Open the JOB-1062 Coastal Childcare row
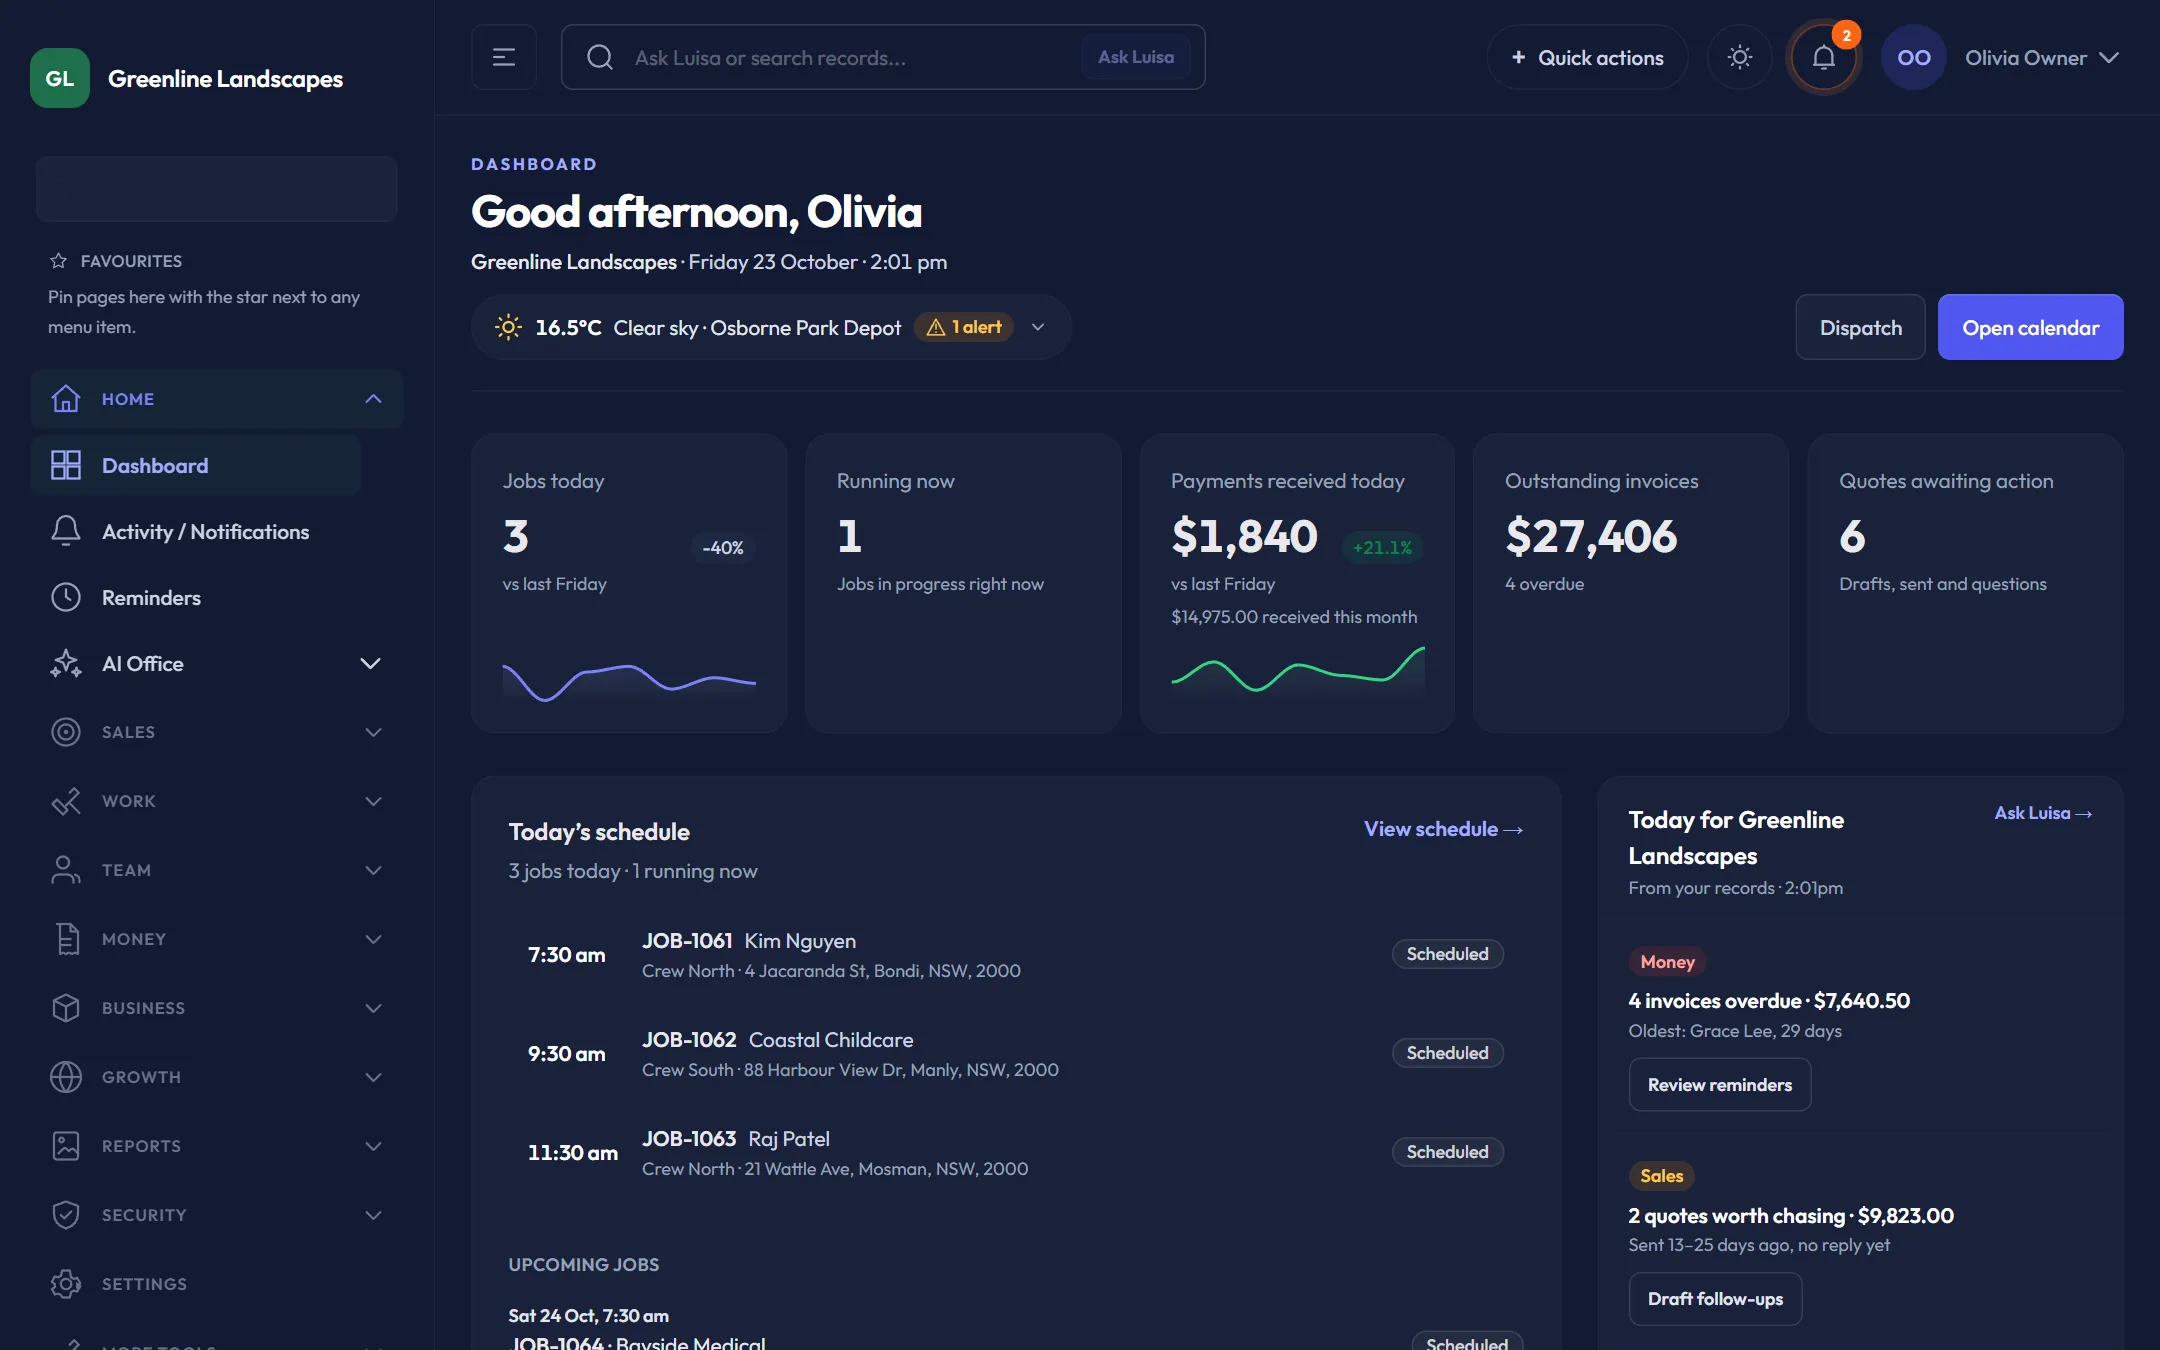The width and height of the screenshot is (2160, 1350). click(x=1016, y=1053)
